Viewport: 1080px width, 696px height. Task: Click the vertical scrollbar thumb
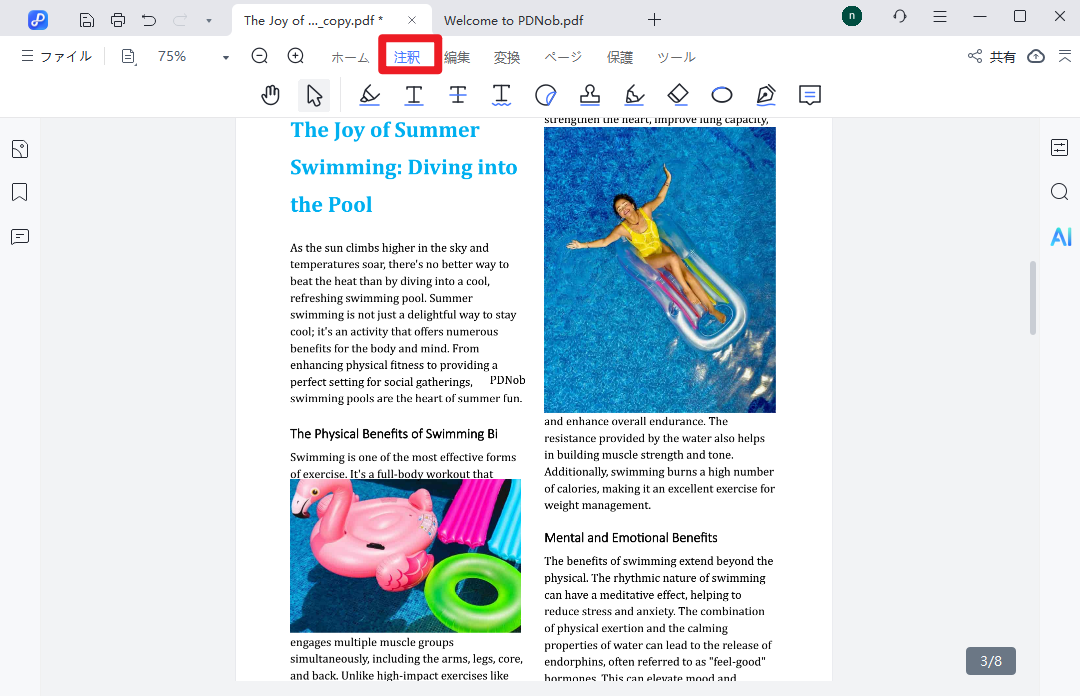pos(1033,298)
